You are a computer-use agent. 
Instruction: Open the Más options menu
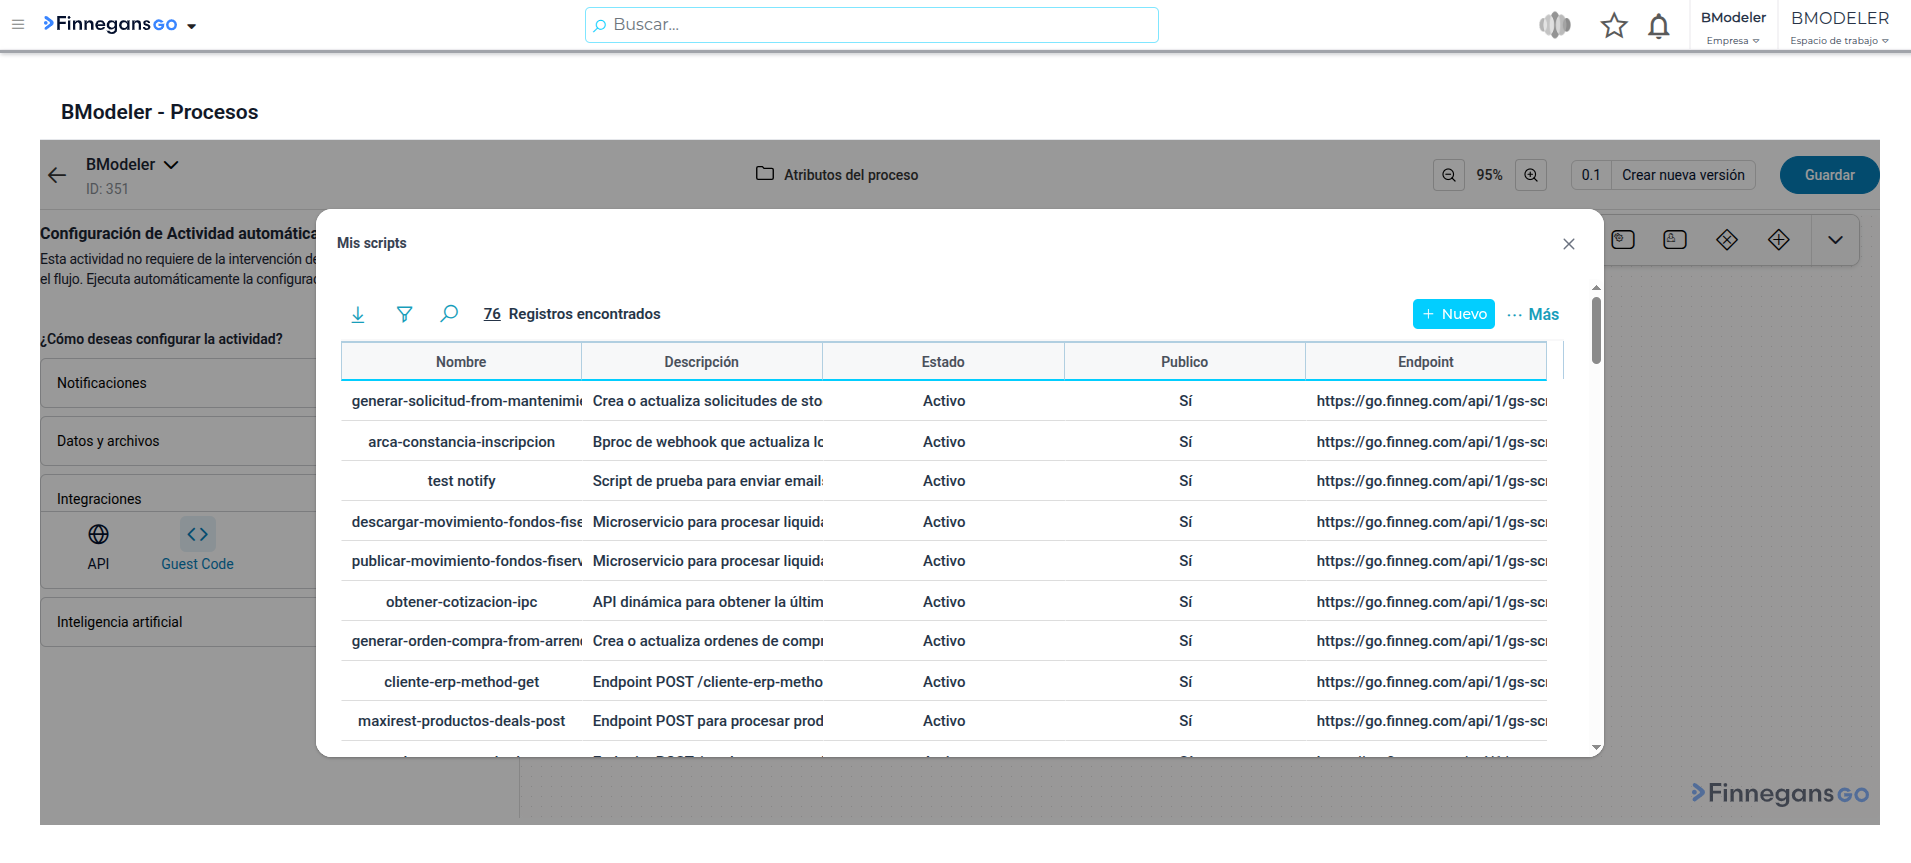click(1533, 314)
